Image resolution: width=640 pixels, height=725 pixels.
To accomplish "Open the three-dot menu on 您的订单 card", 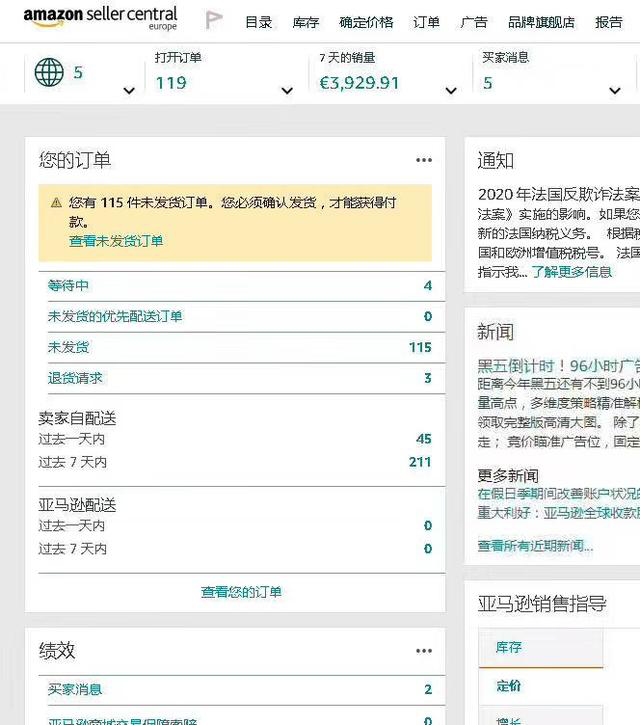I will tap(424, 160).
